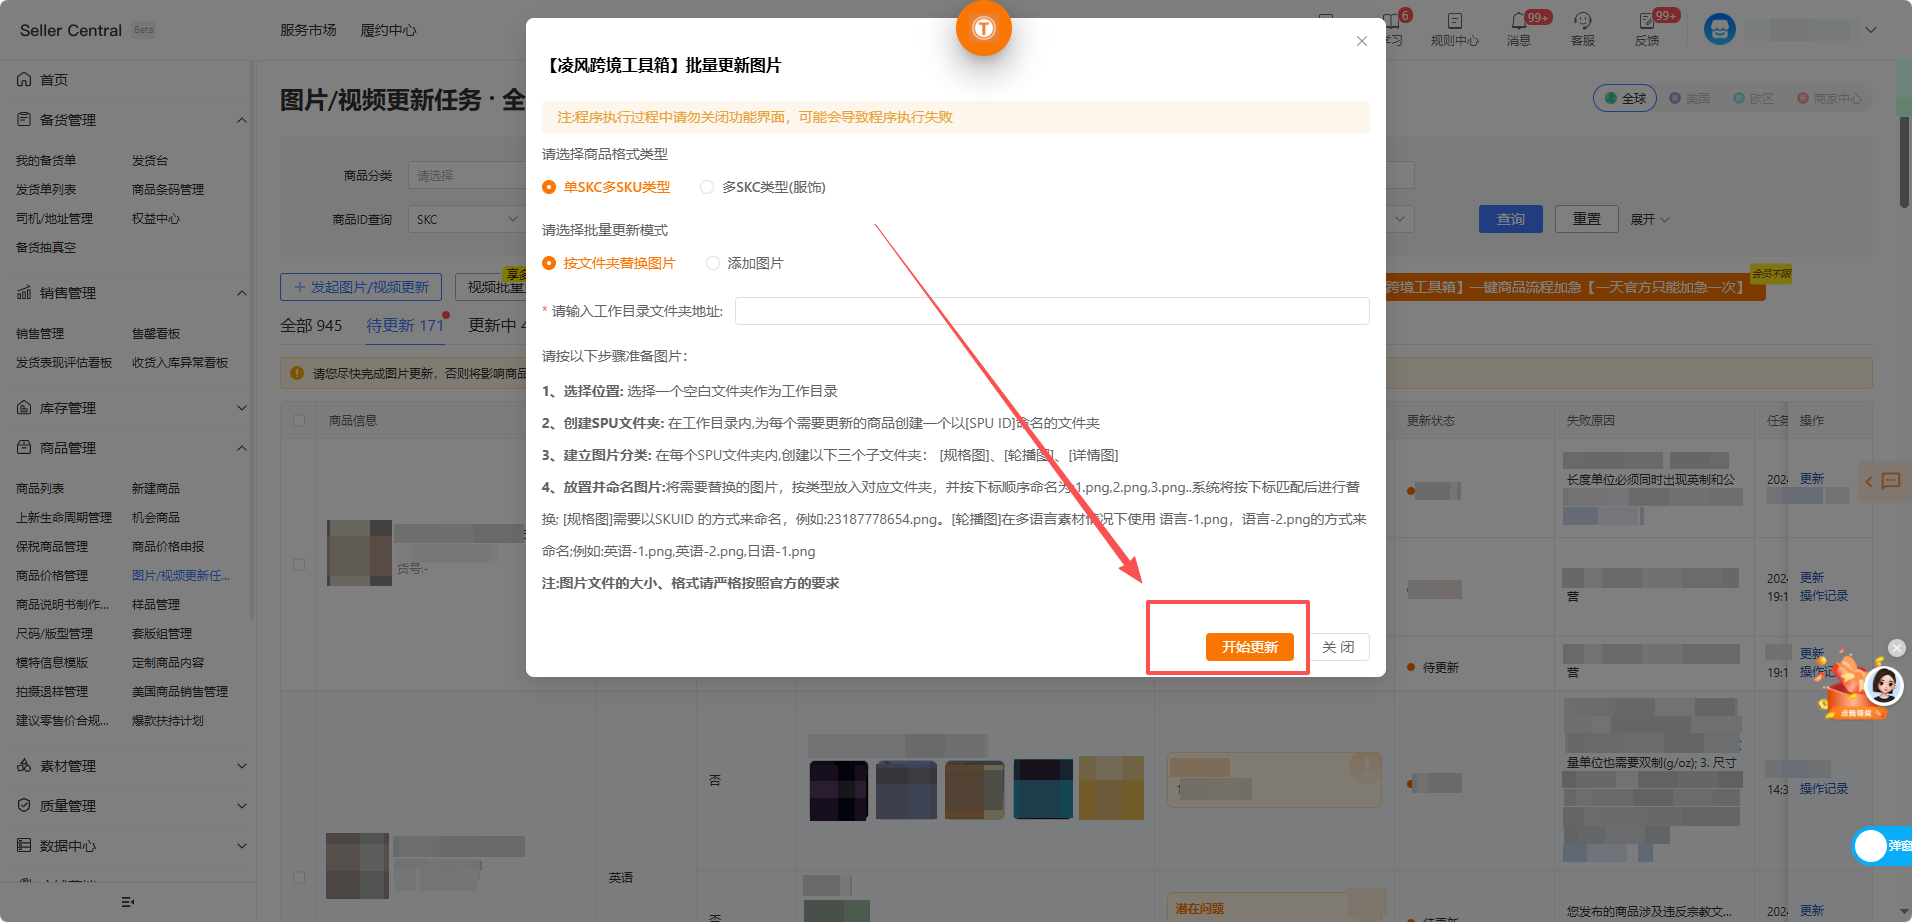The image size is (1912, 922).
Task: Click 展开 to expand filters
Action: [x=1650, y=219]
